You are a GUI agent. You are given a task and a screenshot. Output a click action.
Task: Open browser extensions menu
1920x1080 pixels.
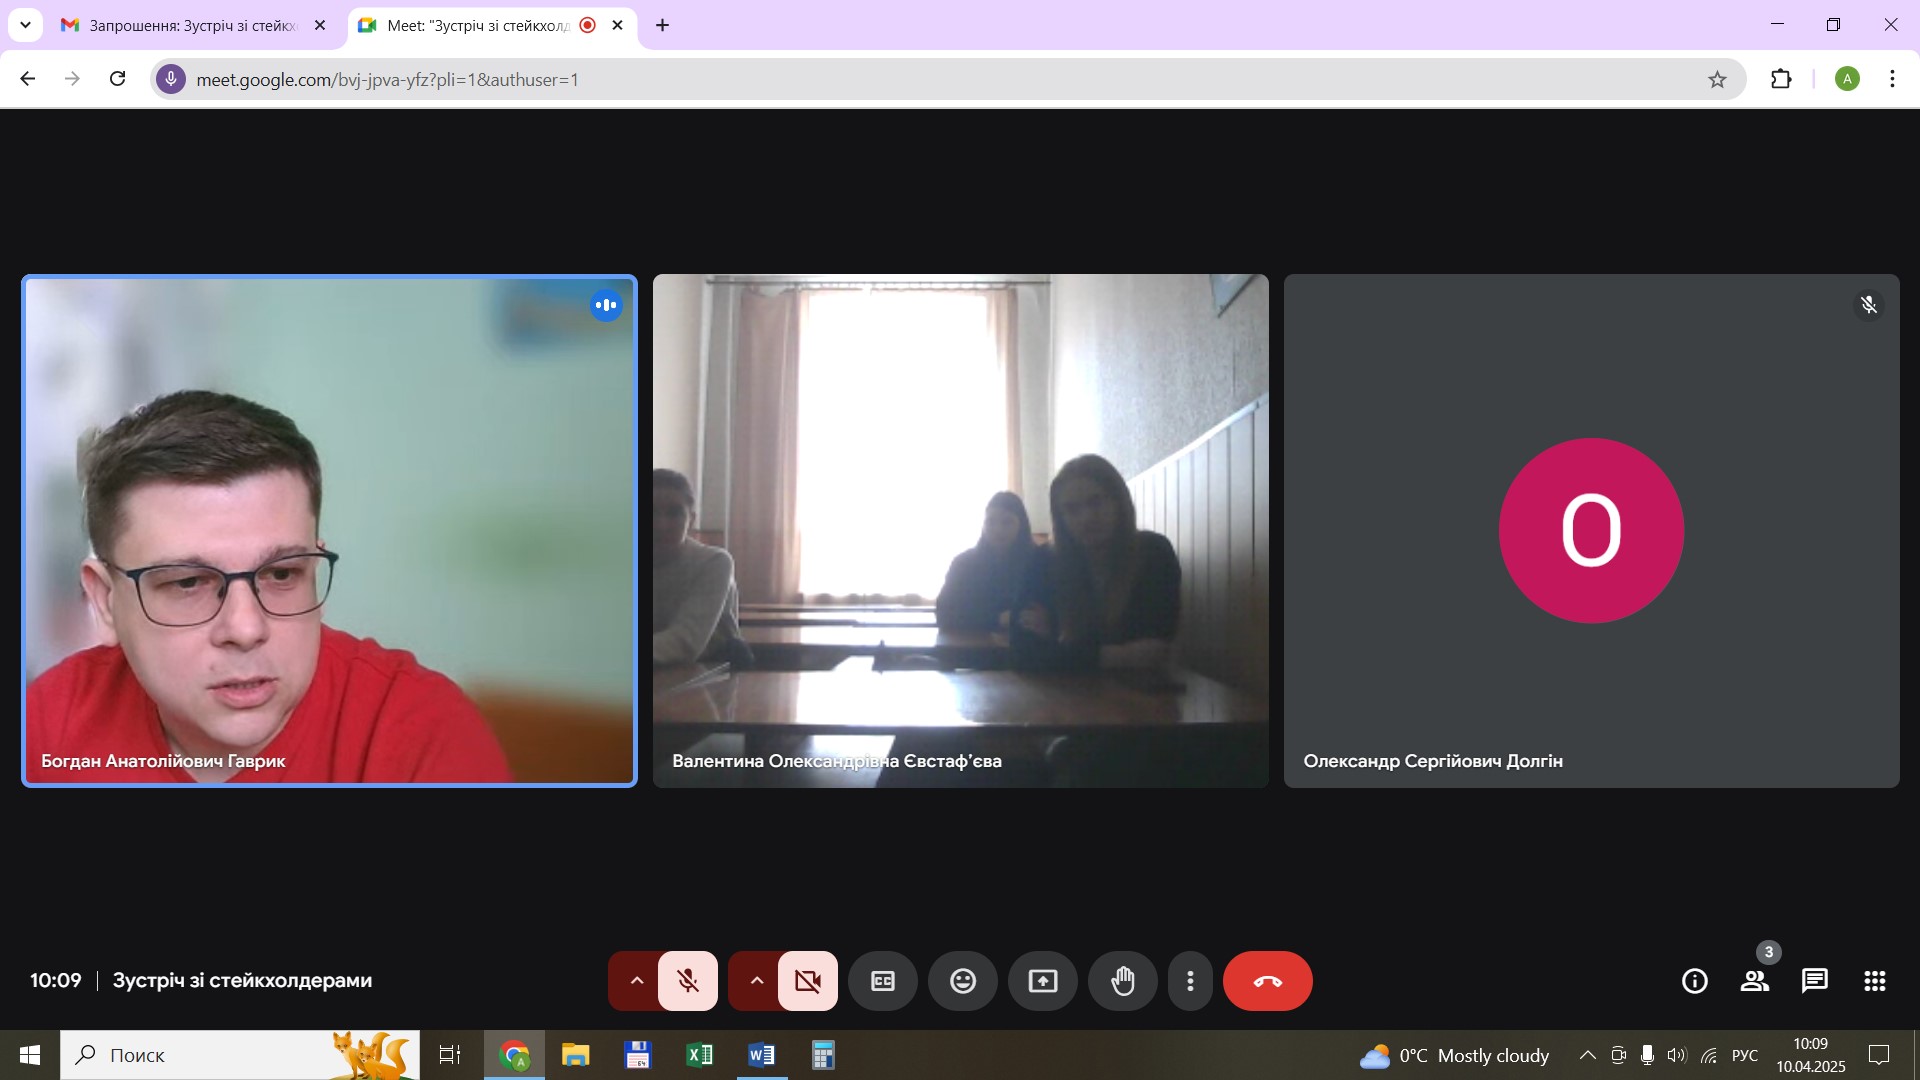coord(1781,79)
